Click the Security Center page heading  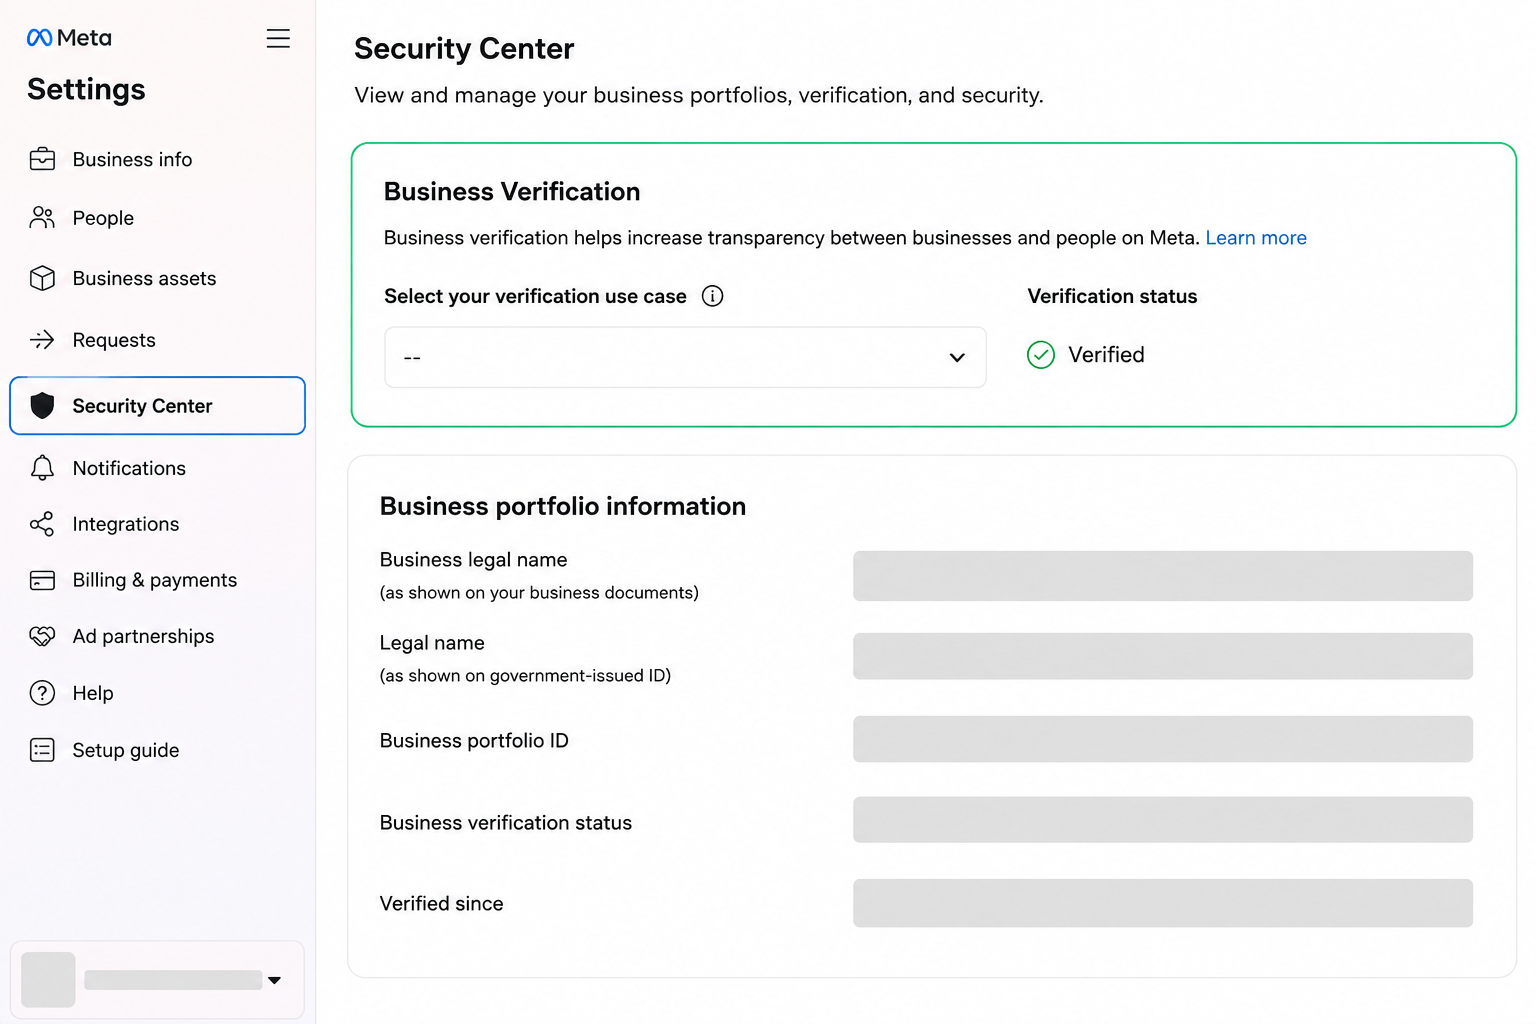(464, 48)
